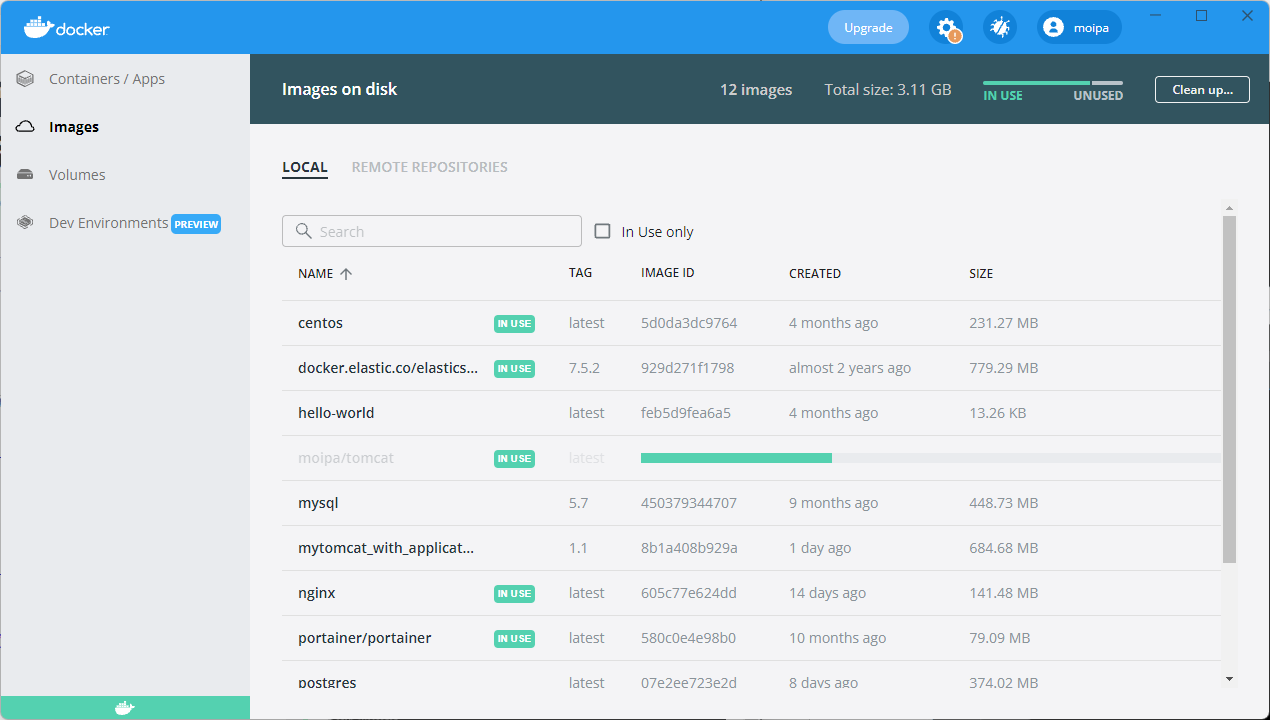Click the IN USE badge on the centos row
Screen dimensions: 1270x720
pyautogui.click(x=514, y=324)
